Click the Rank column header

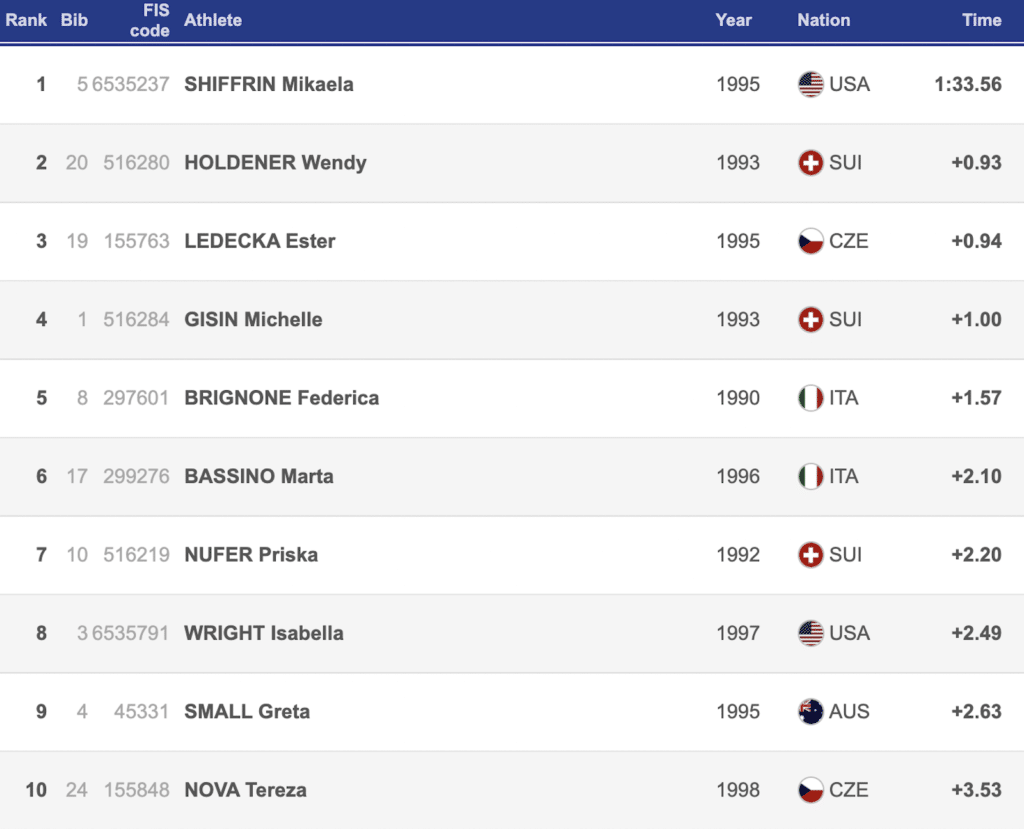tap(27, 20)
